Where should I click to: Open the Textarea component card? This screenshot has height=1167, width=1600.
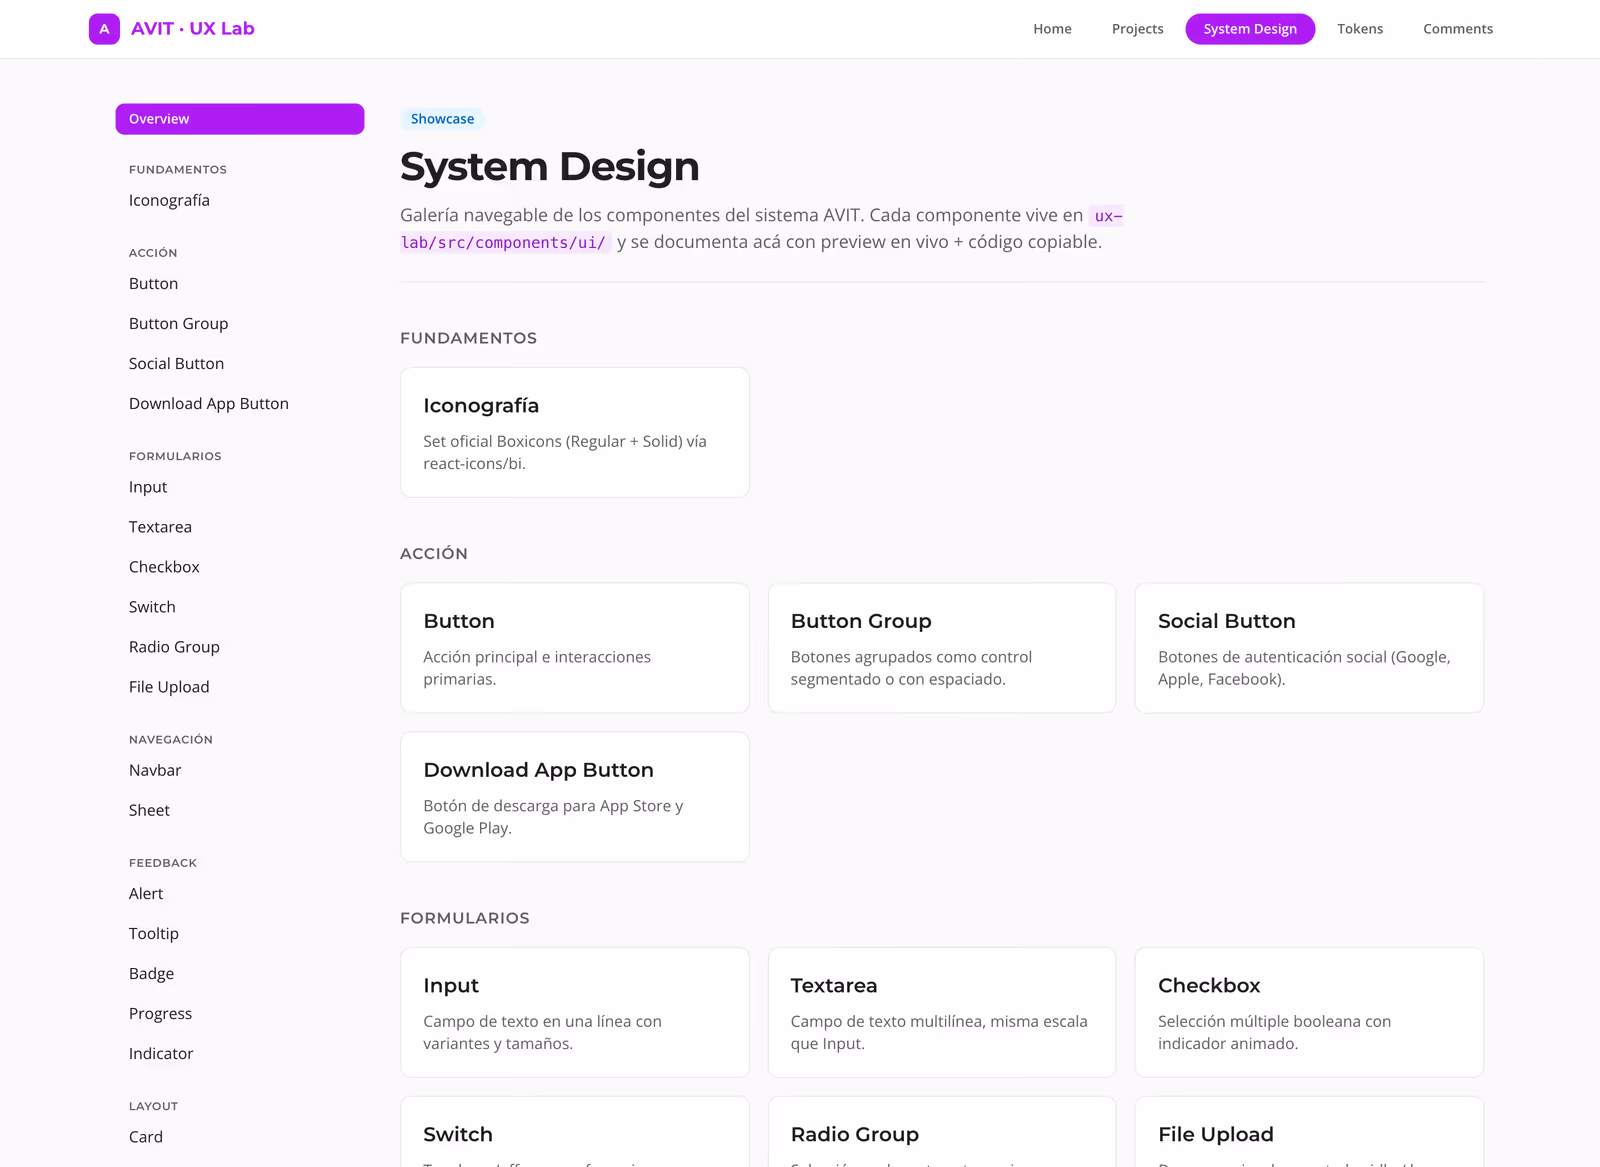click(x=942, y=1012)
